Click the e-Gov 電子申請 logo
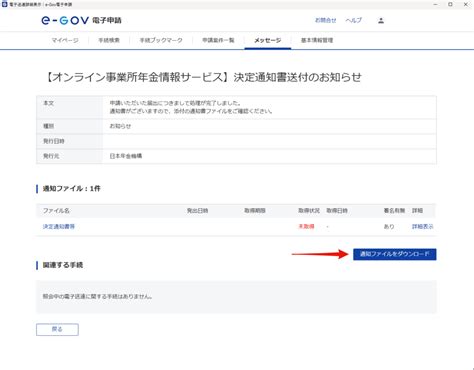 (x=81, y=20)
